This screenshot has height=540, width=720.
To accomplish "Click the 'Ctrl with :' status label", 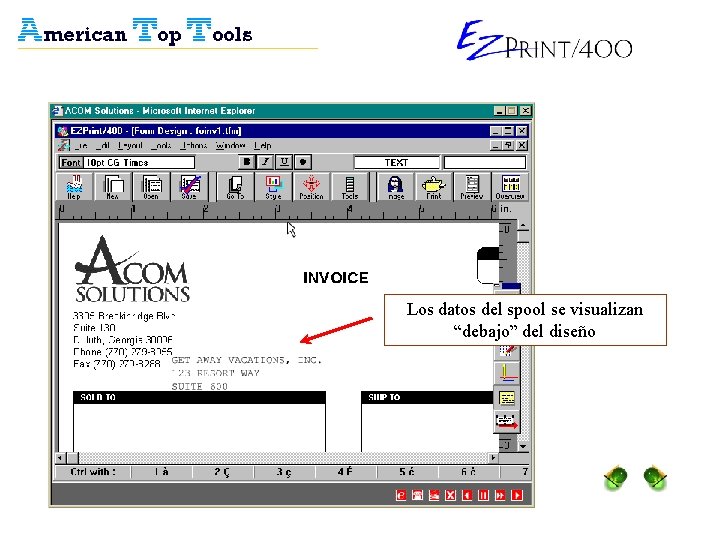I will pyautogui.click(x=93, y=472).
